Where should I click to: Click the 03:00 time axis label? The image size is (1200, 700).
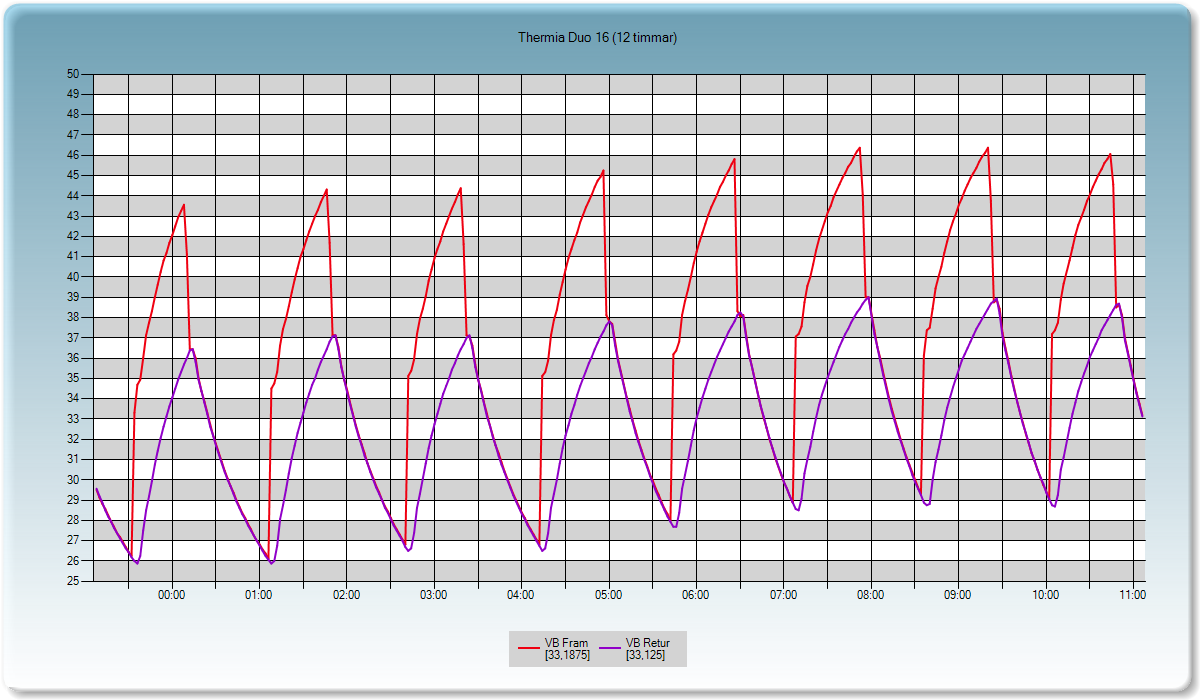click(x=434, y=595)
